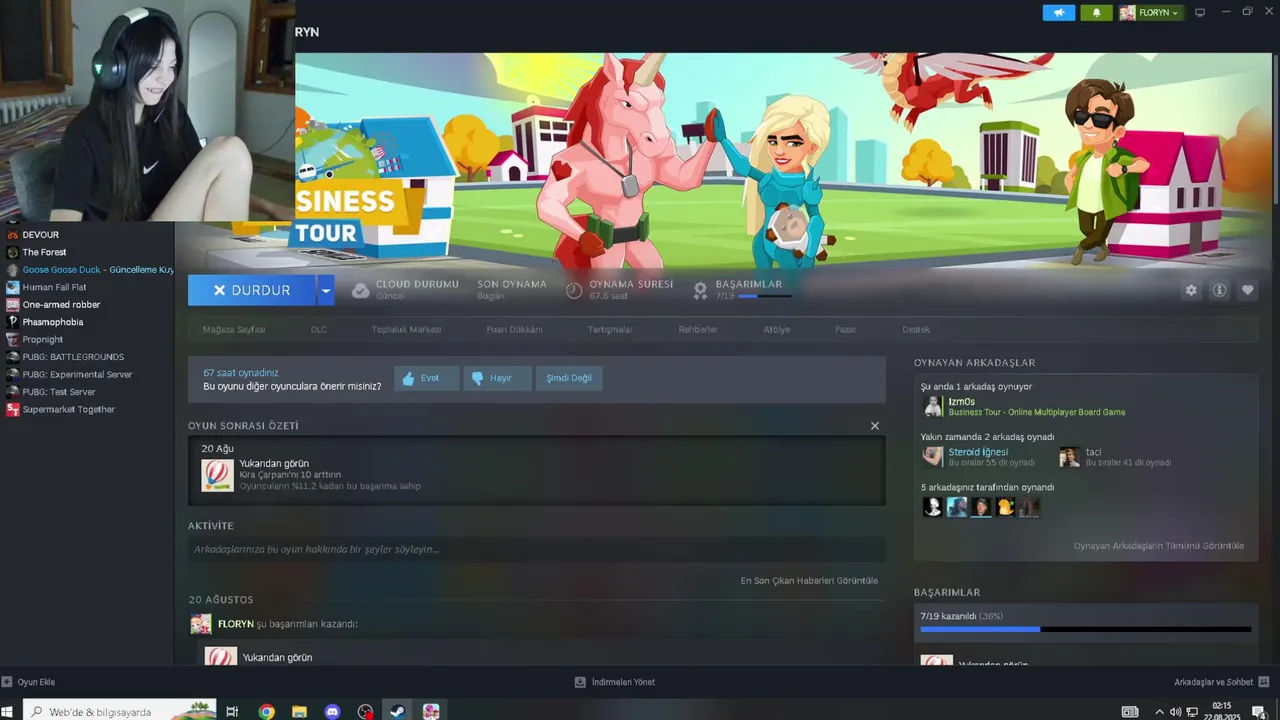Open the Windows Start menu
Viewport: 1280px width, 720px height.
8,712
